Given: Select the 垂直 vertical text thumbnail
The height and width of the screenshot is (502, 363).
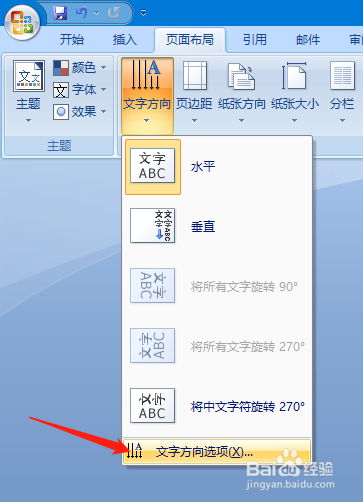Looking at the screenshot, I should pyautogui.click(x=152, y=226).
